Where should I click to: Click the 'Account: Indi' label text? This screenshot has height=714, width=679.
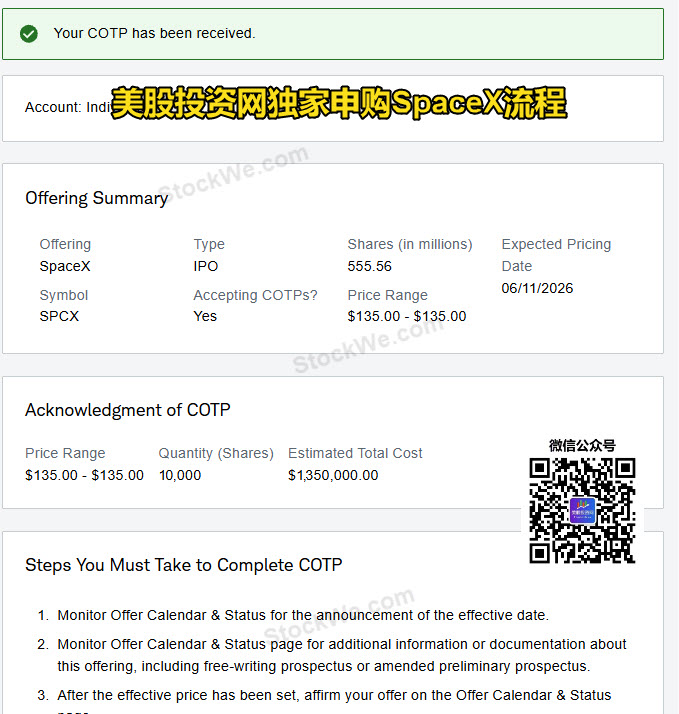68,107
